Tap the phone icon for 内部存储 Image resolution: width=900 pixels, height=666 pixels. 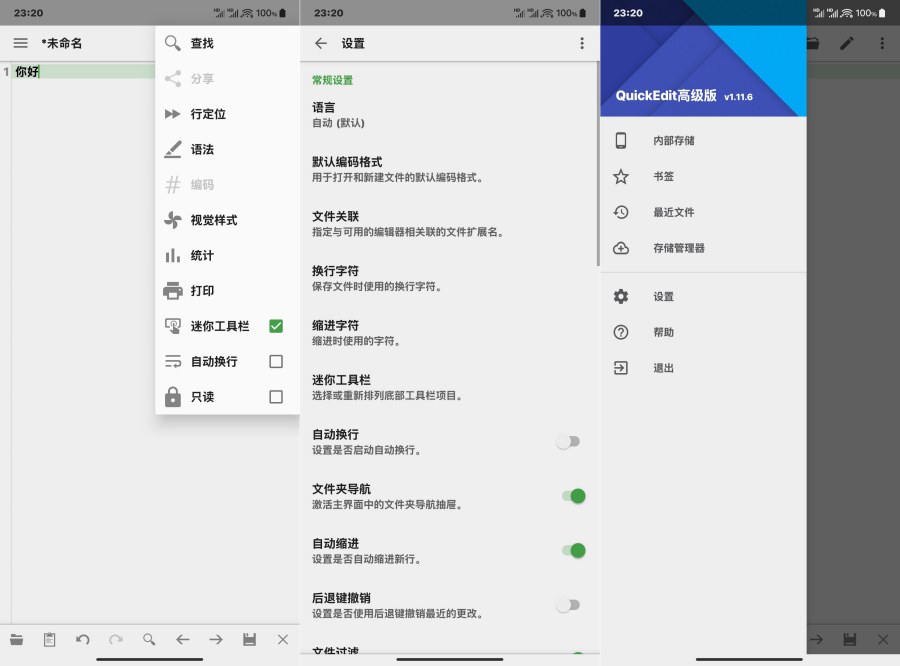tap(620, 141)
